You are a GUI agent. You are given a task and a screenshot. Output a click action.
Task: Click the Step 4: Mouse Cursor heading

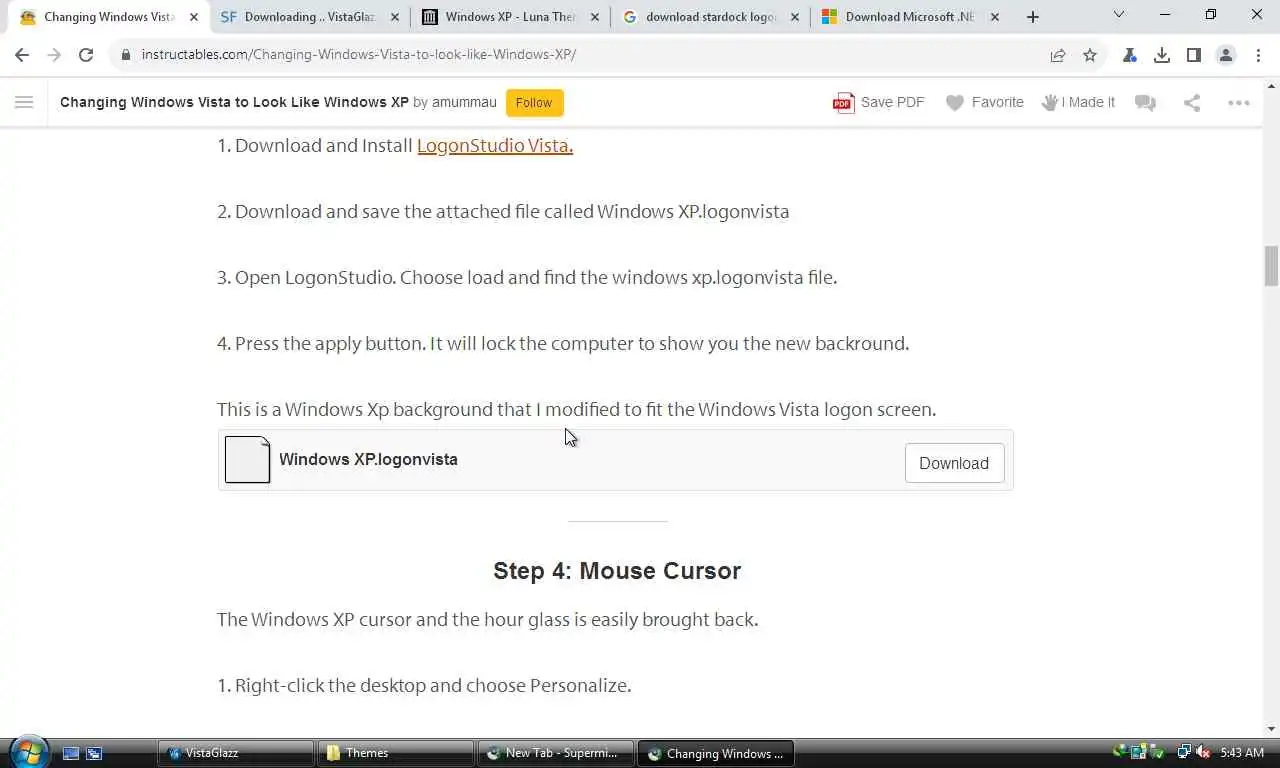[x=617, y=571]
